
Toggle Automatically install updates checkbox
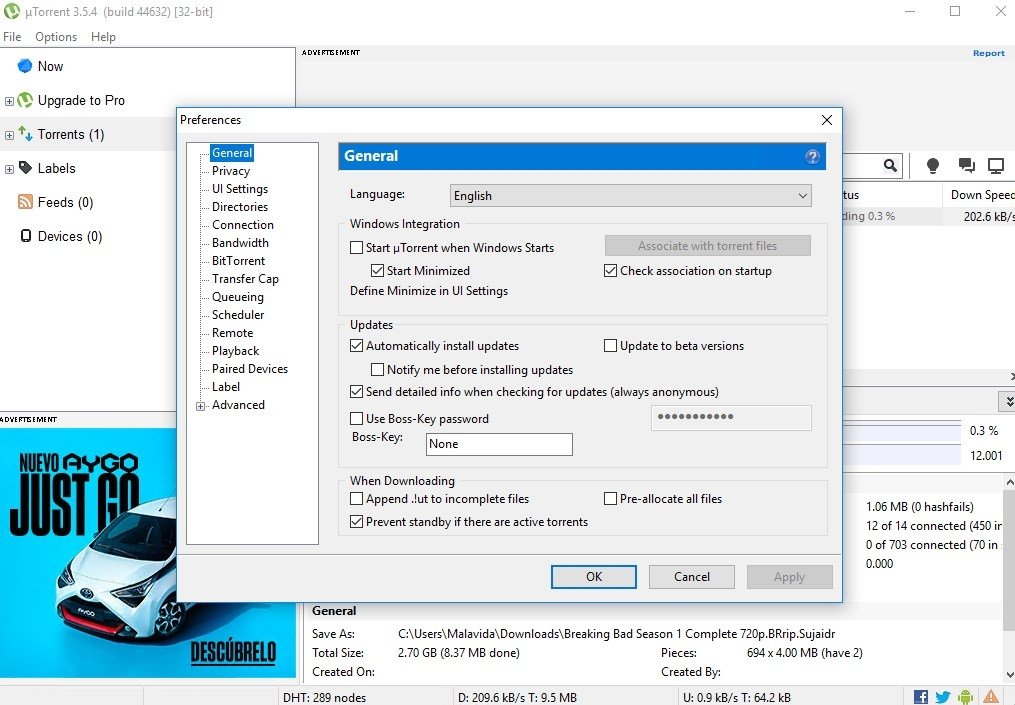tap(356, 346)
